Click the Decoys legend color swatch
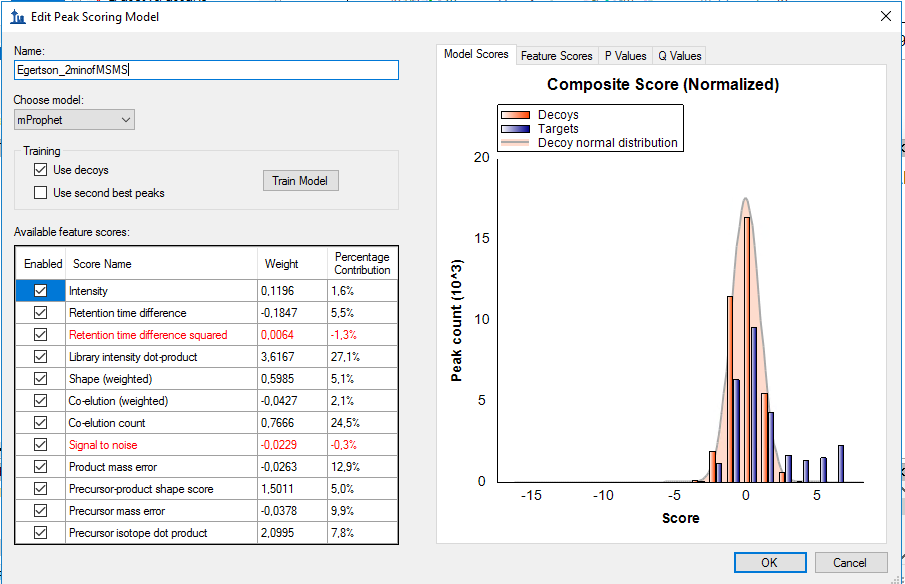Viewport: 905px width, 584px height. point(516,115)
